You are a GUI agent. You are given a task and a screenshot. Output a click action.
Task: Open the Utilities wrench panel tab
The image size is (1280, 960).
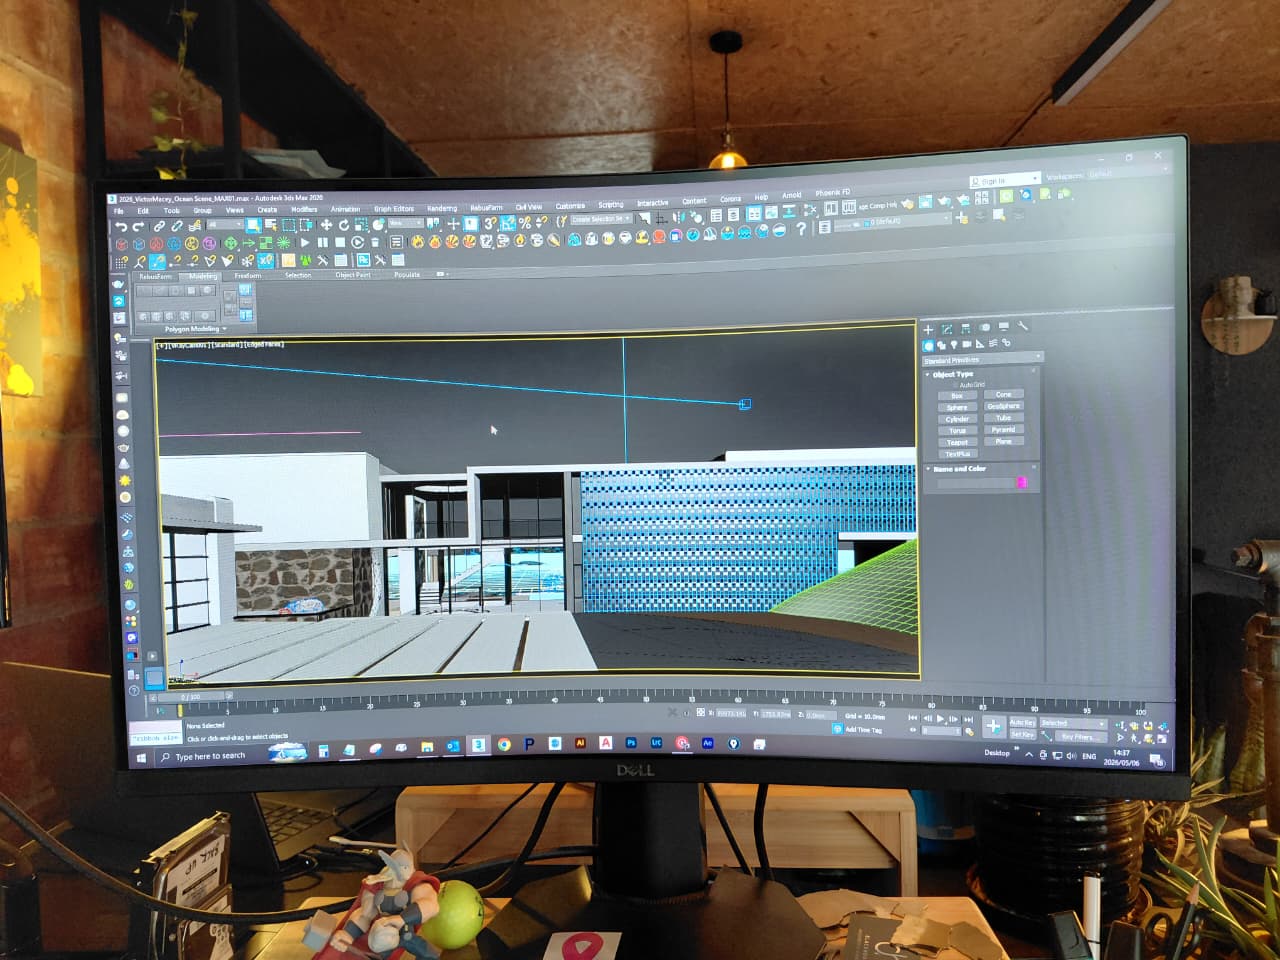coord(1023,326)
